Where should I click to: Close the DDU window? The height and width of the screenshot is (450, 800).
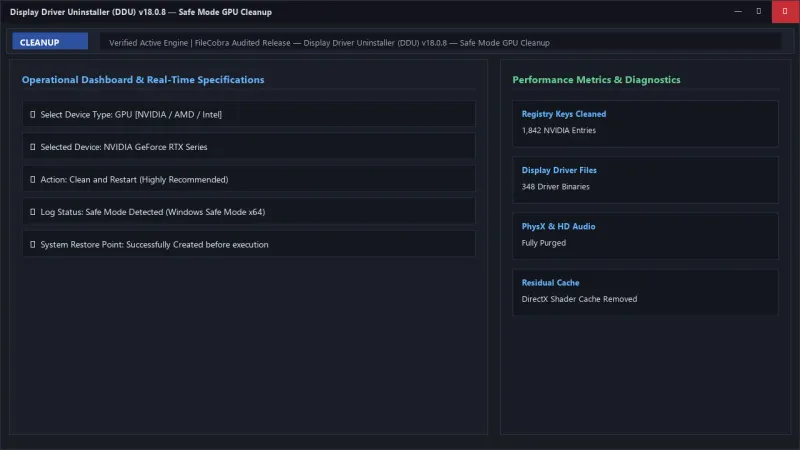click(785, 11)
